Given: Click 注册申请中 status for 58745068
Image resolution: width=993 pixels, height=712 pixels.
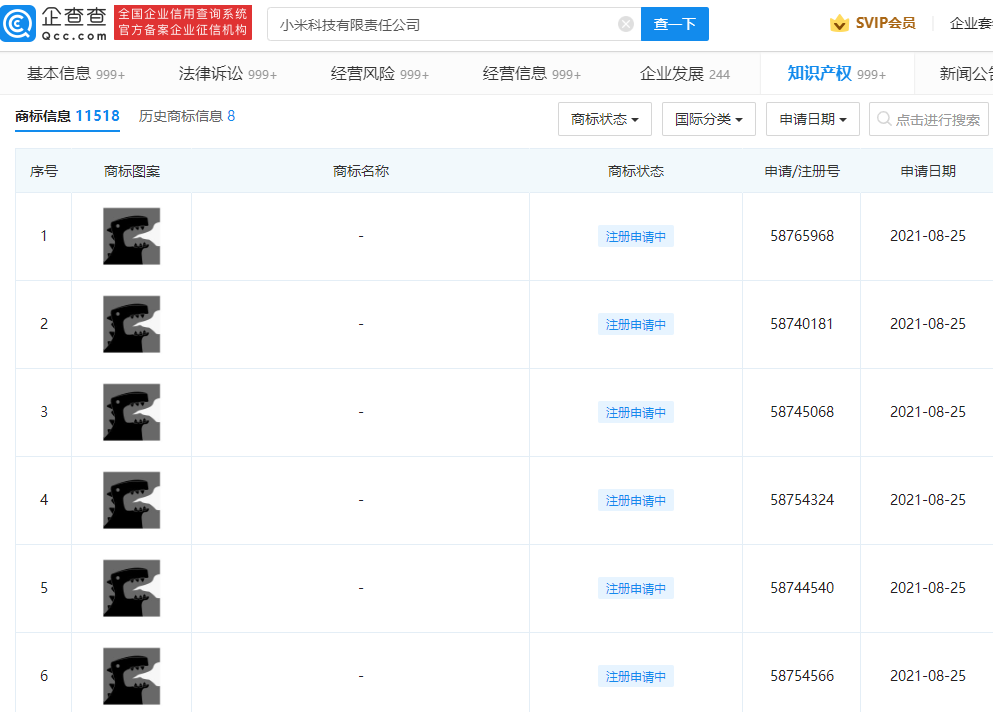Looking at the screenshot, I should click(x=636, y=412).
